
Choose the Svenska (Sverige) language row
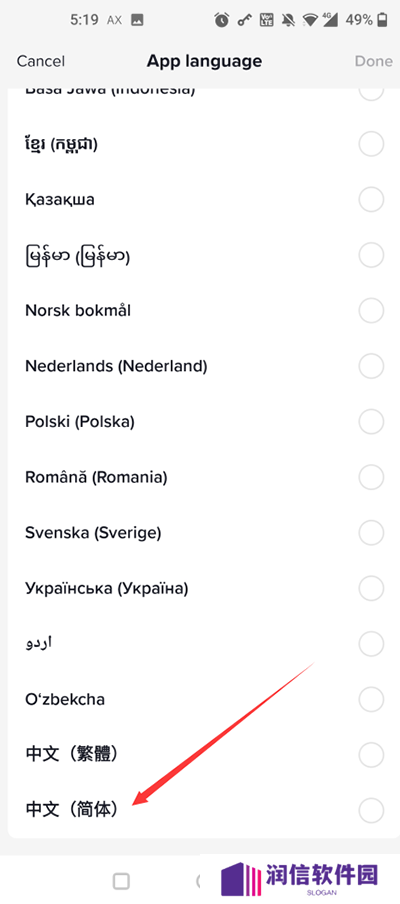[x=200, y=533]
